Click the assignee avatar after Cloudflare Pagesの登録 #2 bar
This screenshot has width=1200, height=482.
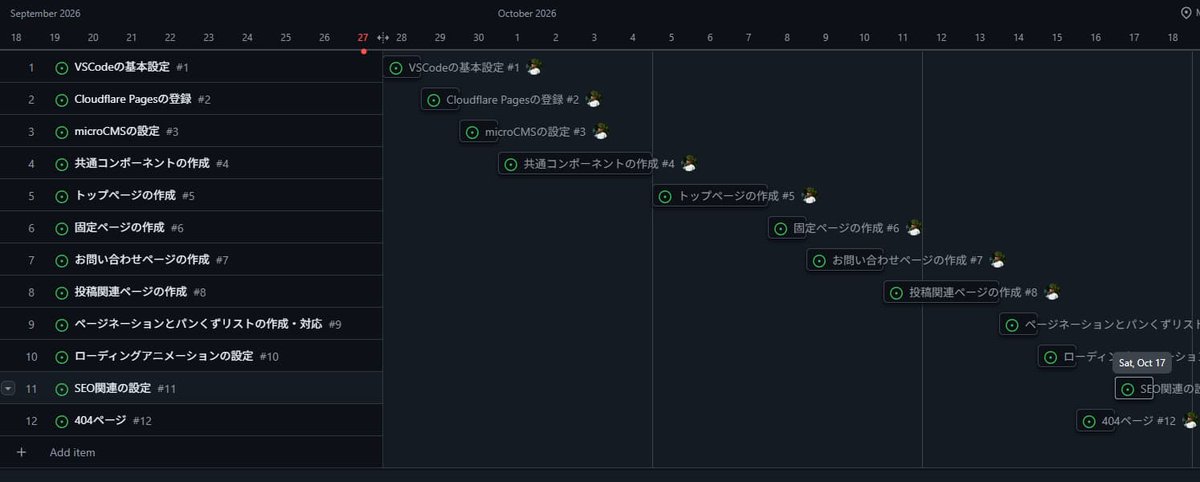(x=594, y=99)
